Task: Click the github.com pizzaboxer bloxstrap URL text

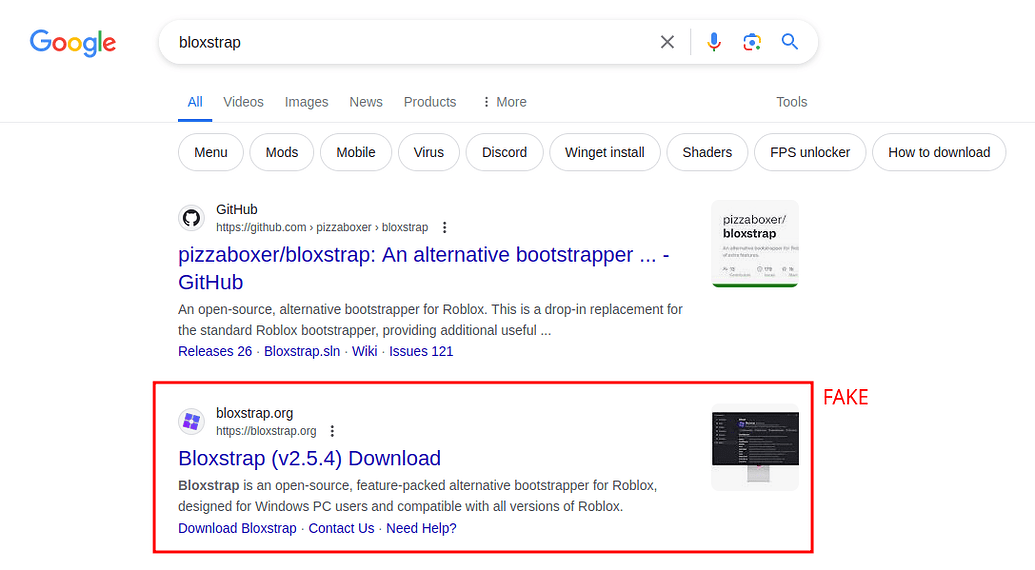Action: (x=322, y=227)
